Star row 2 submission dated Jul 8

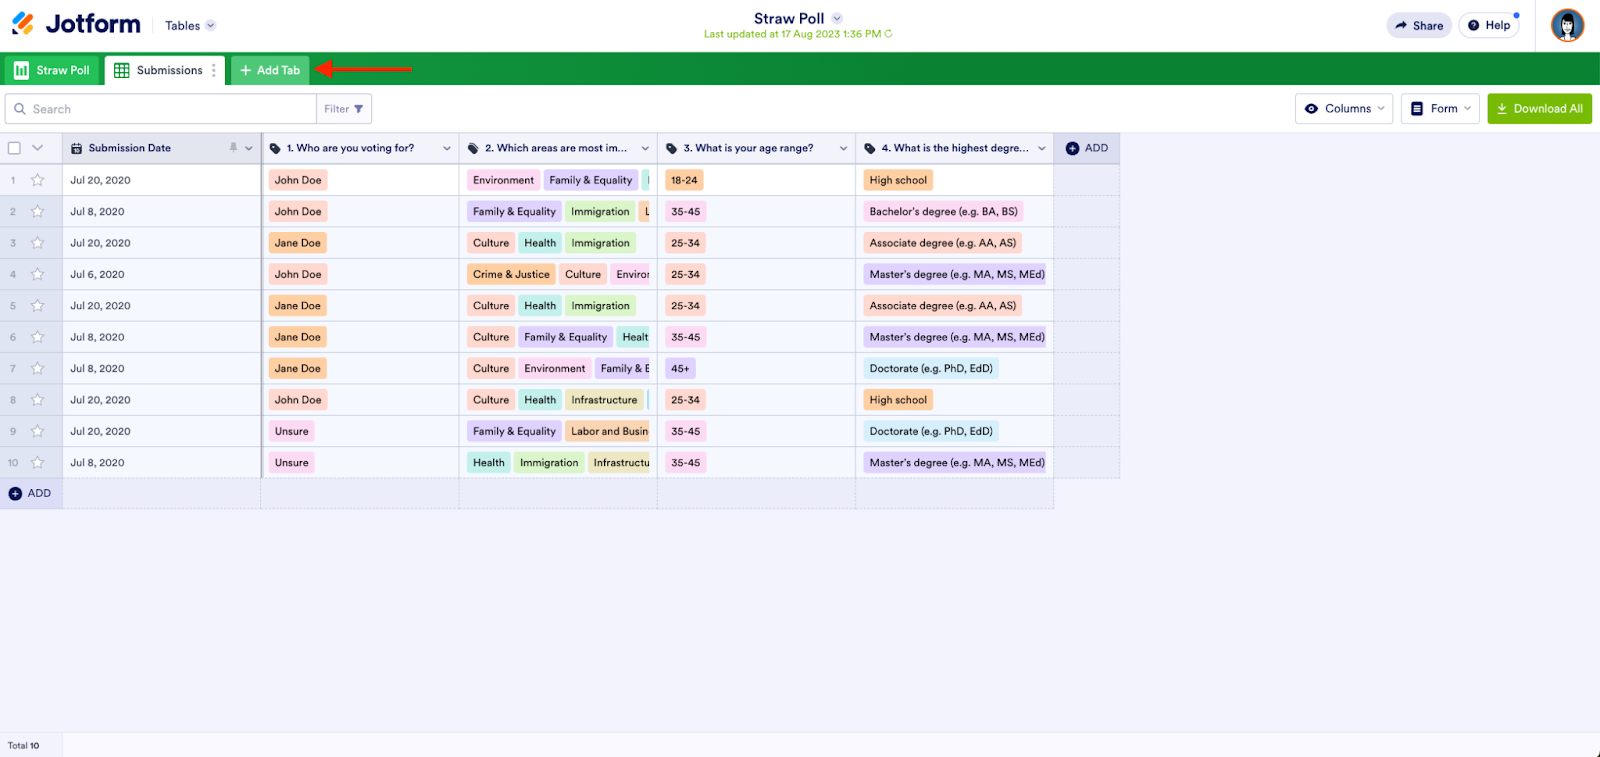(x=38, y=212)
